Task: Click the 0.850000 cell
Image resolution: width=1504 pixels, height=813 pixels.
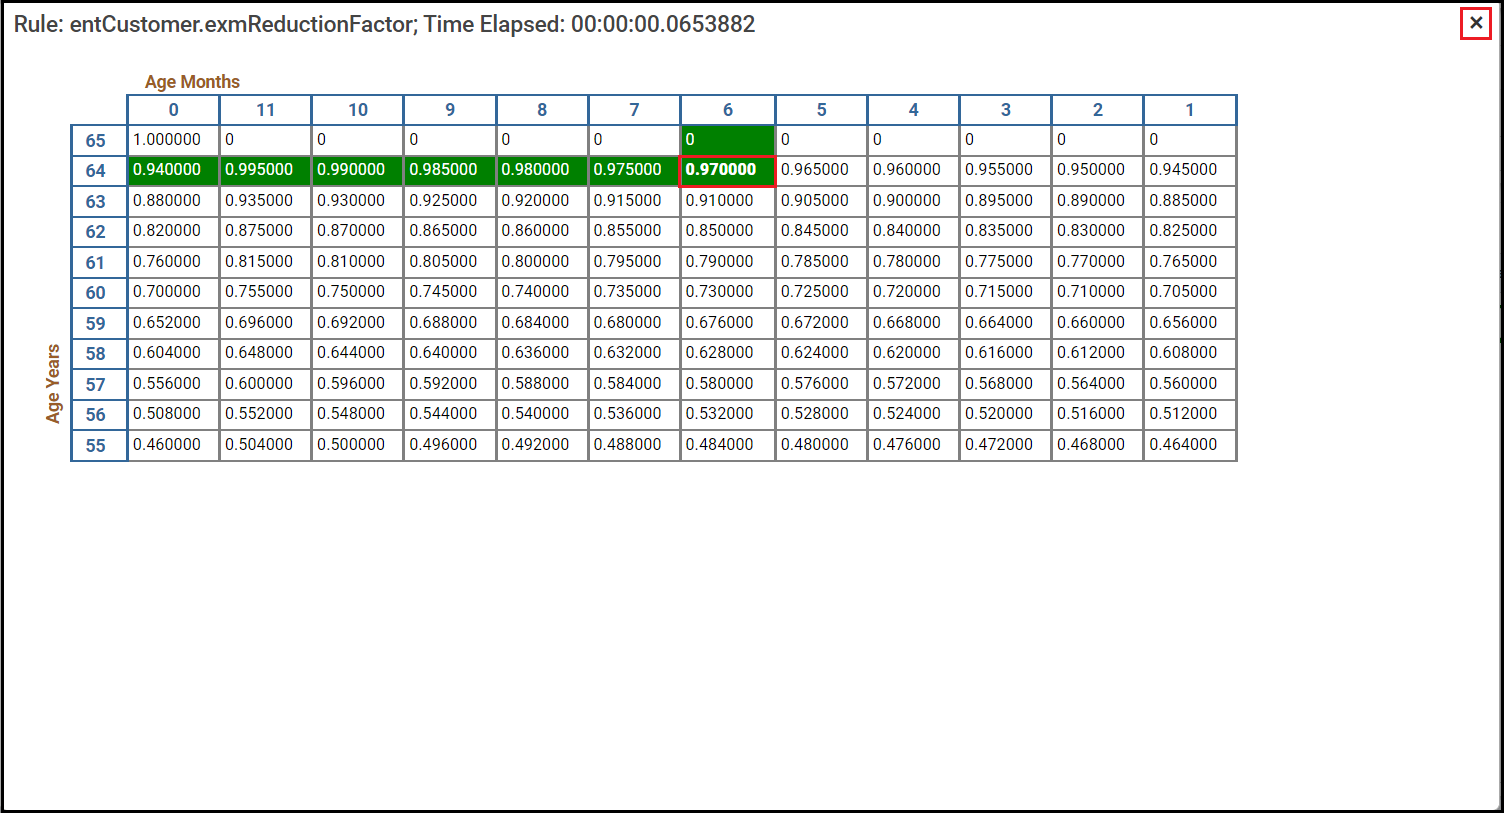Action: (727, 231)
